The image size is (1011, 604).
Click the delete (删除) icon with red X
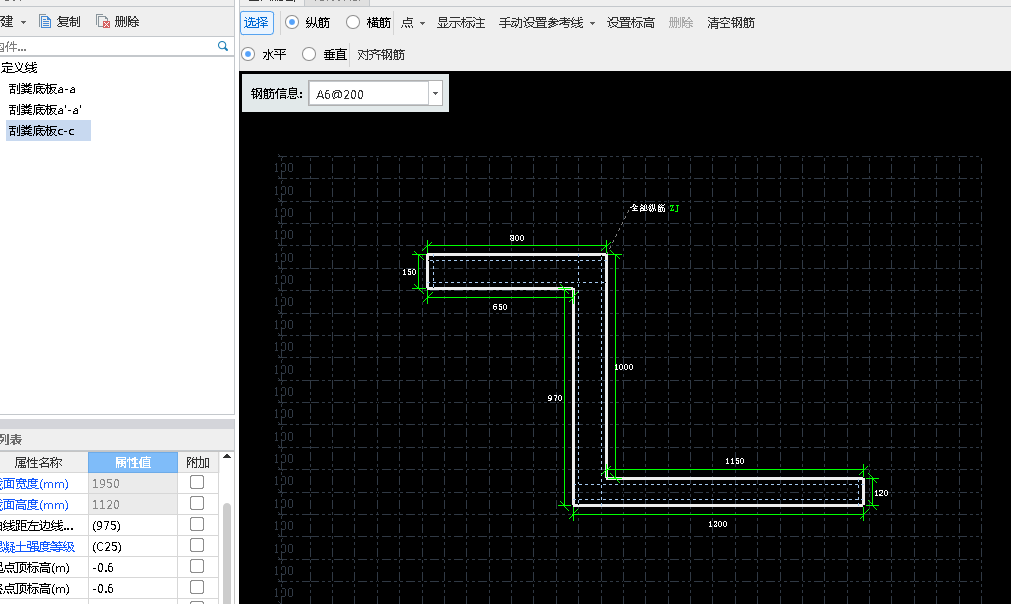click(103, 22)
